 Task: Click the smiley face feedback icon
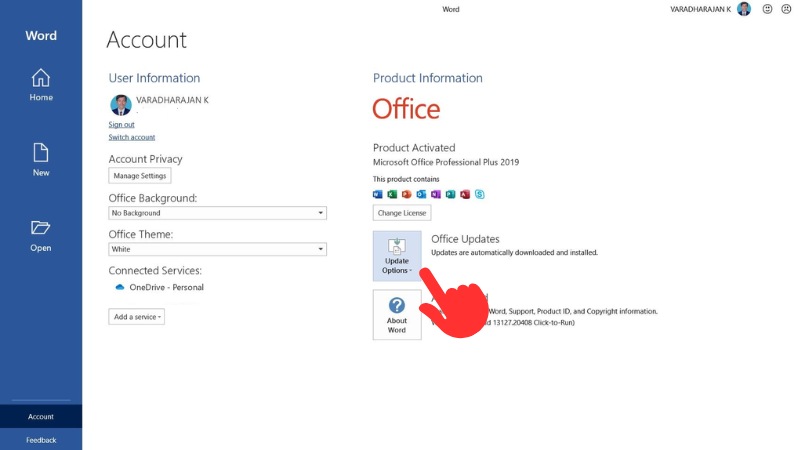[768, 9]
